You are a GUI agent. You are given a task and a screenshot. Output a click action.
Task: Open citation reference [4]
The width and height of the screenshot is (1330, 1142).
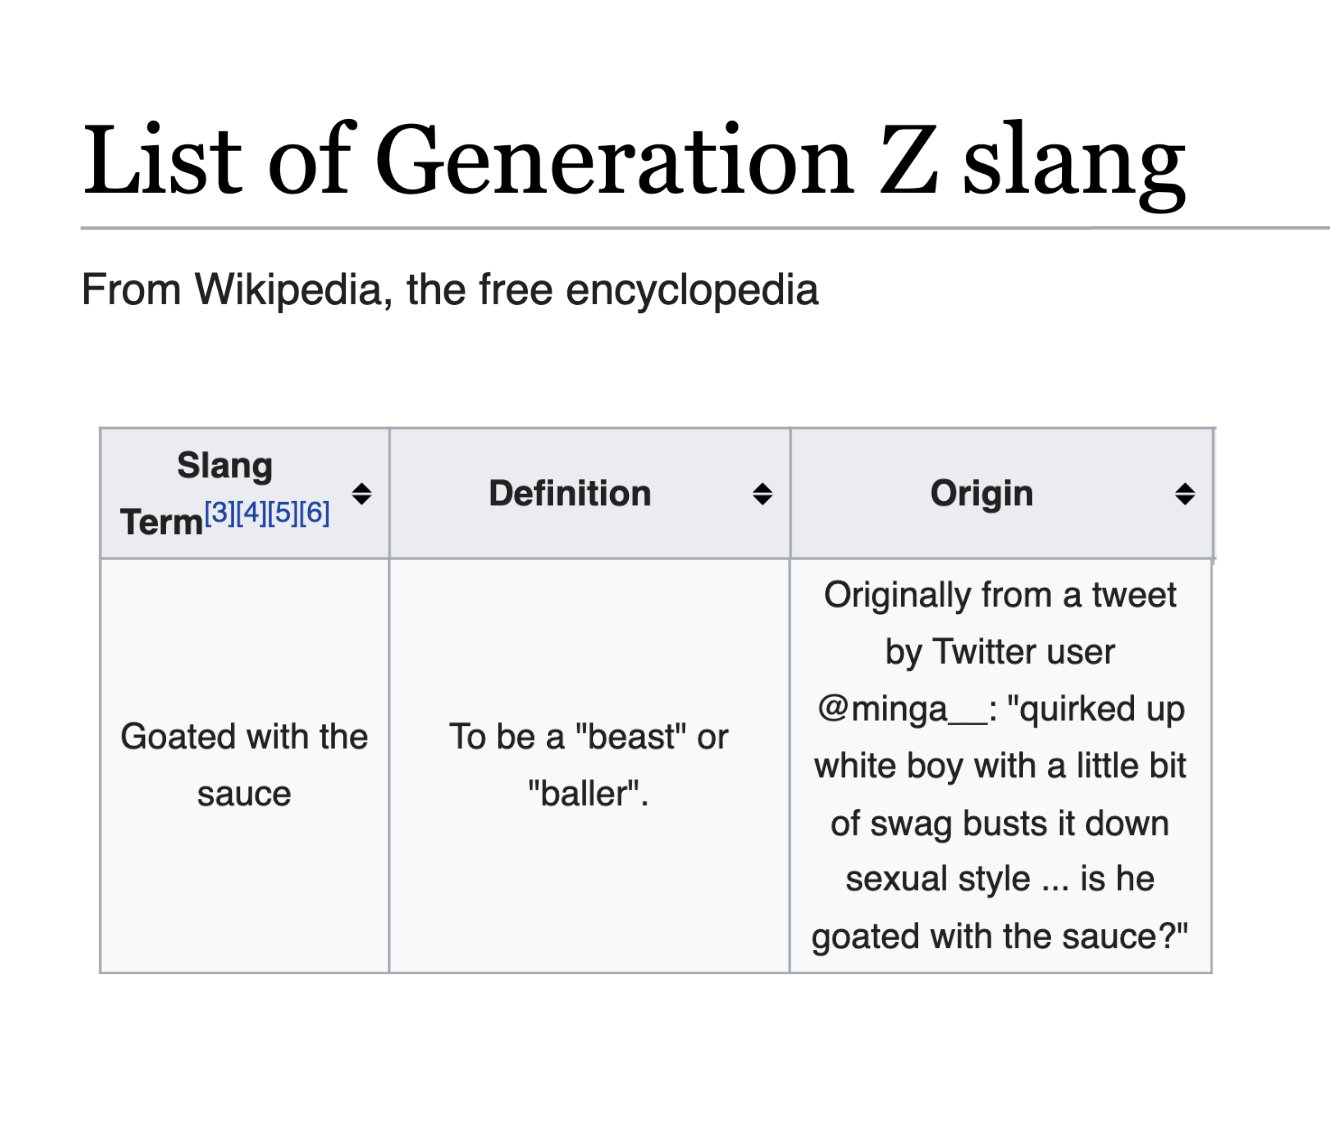252,513
